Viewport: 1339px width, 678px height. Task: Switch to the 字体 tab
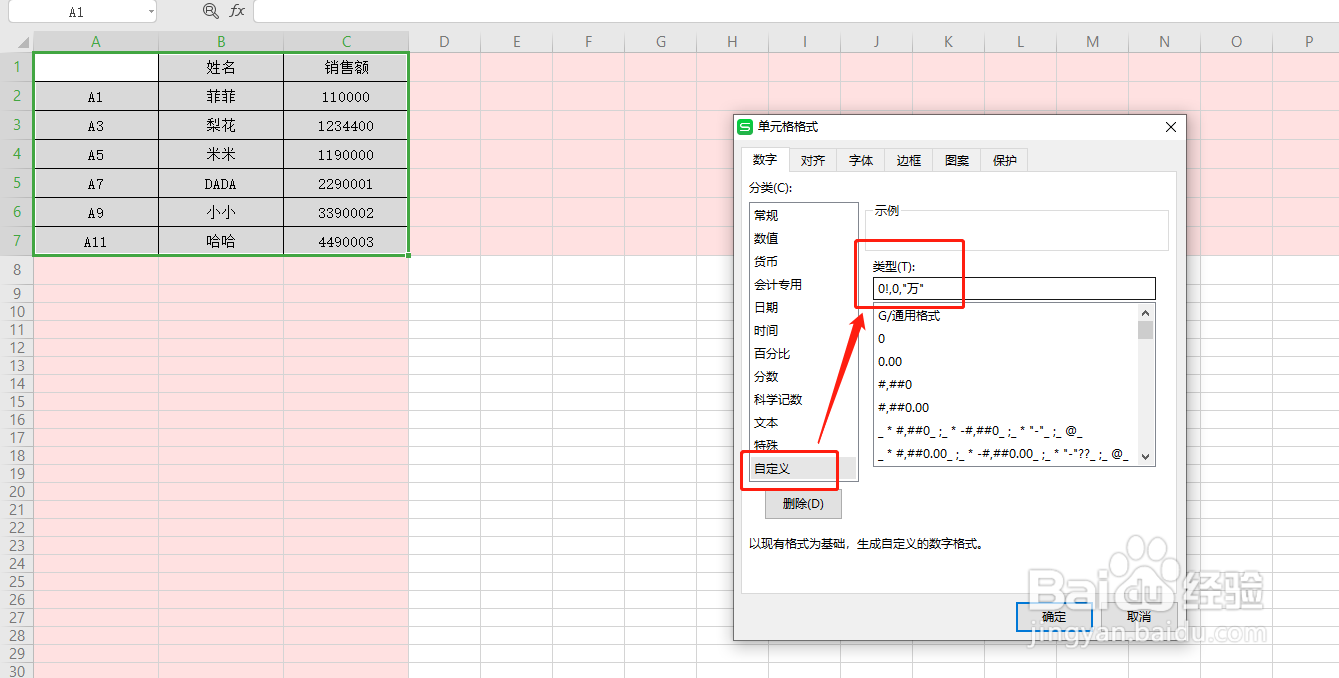point(861,160)
